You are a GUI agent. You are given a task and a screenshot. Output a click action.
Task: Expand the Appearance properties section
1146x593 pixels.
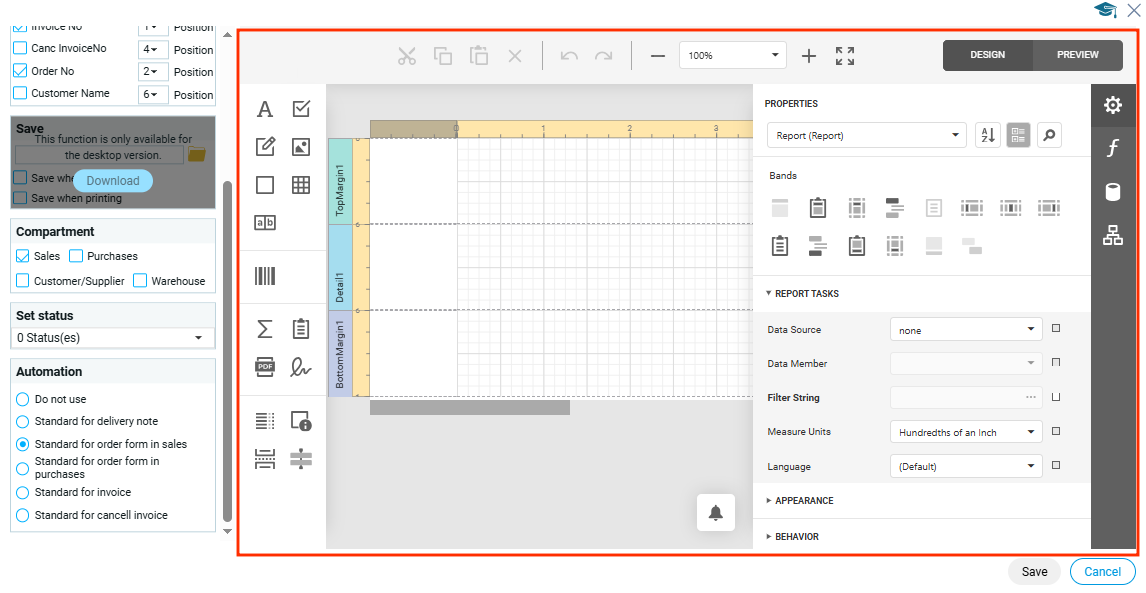(804, 501)
